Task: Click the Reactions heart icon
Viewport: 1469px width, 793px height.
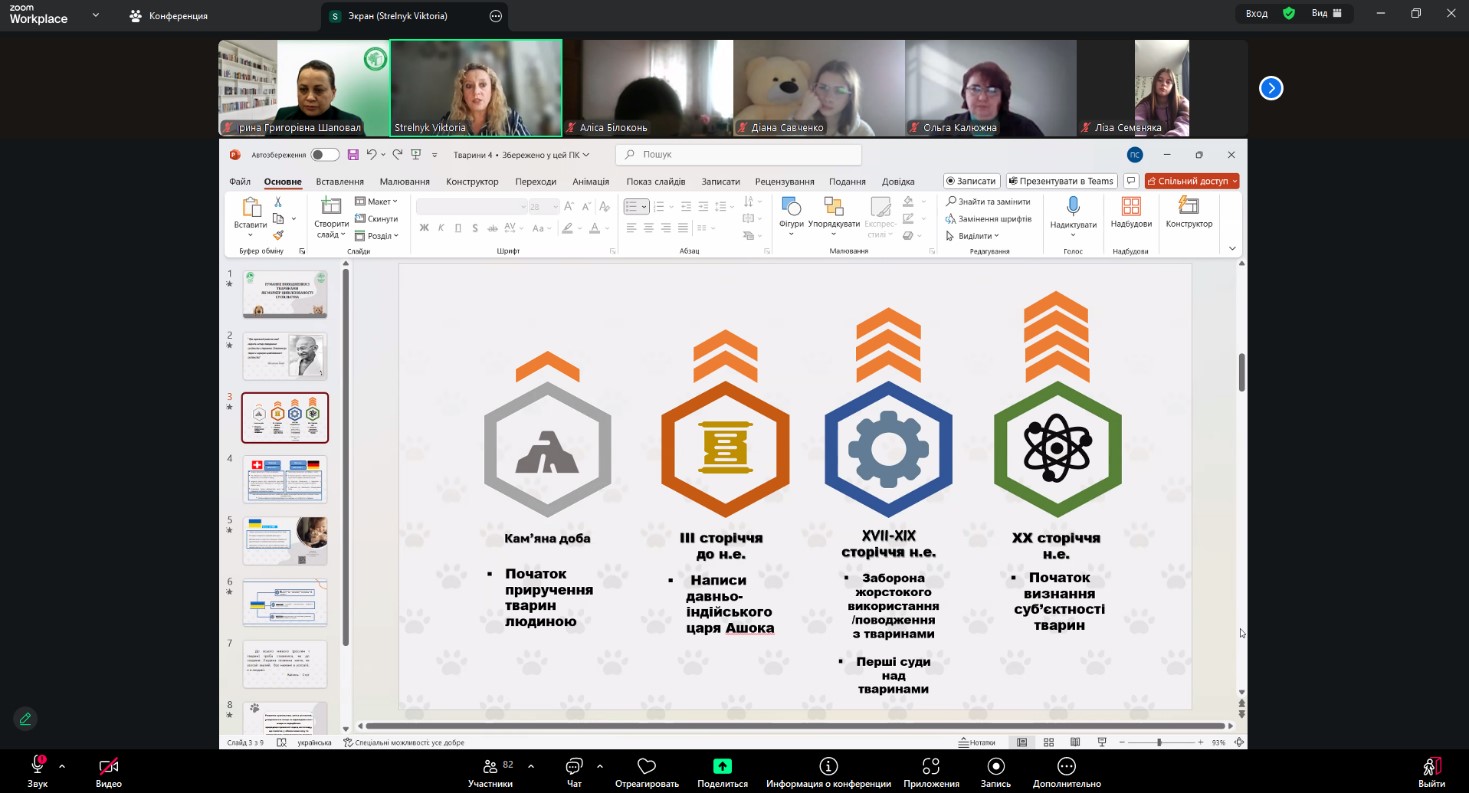Action: [x=646, y=767]
